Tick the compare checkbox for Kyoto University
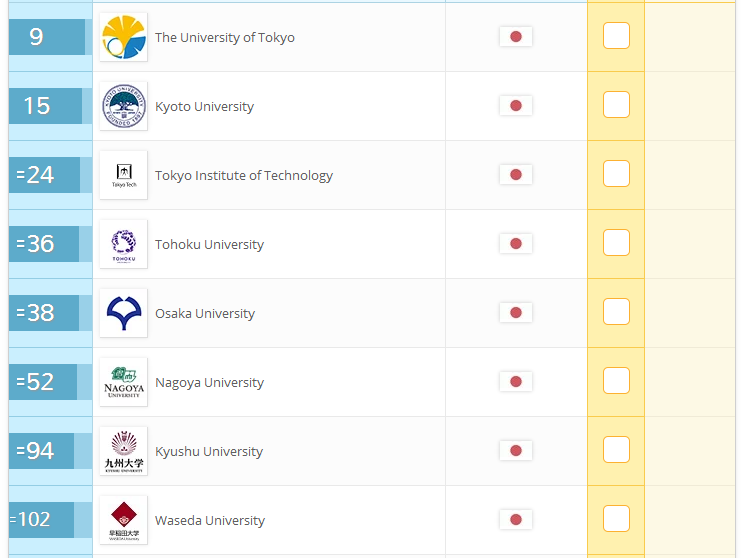 pos(616,104)
